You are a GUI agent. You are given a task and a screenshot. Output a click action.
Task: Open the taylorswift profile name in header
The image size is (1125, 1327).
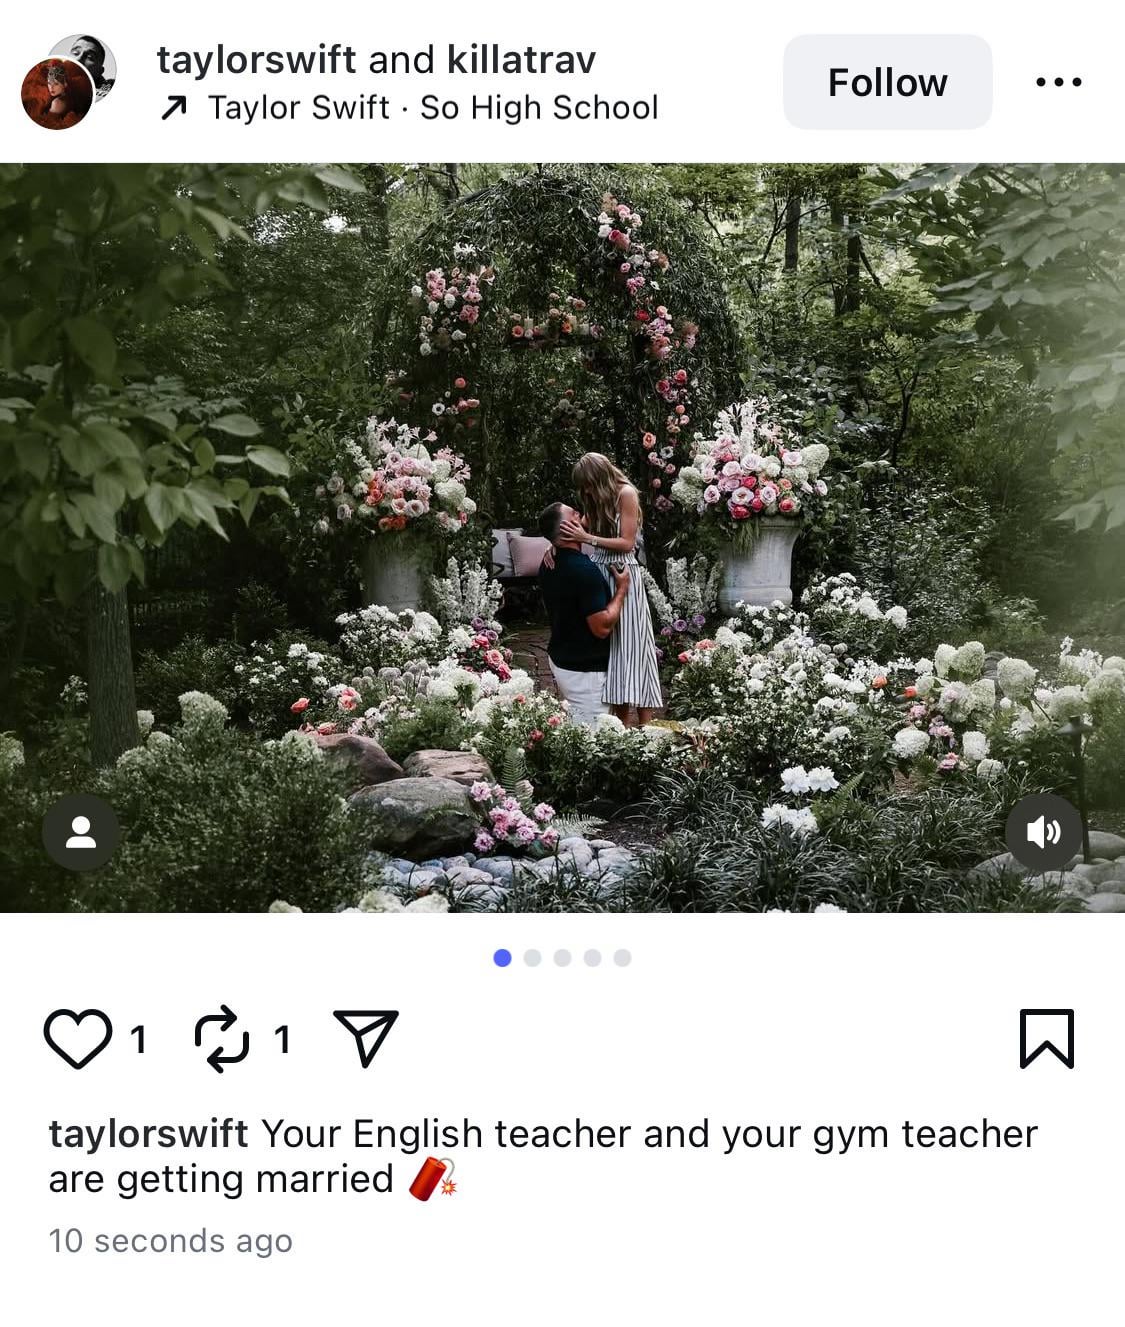pos(256,60)
